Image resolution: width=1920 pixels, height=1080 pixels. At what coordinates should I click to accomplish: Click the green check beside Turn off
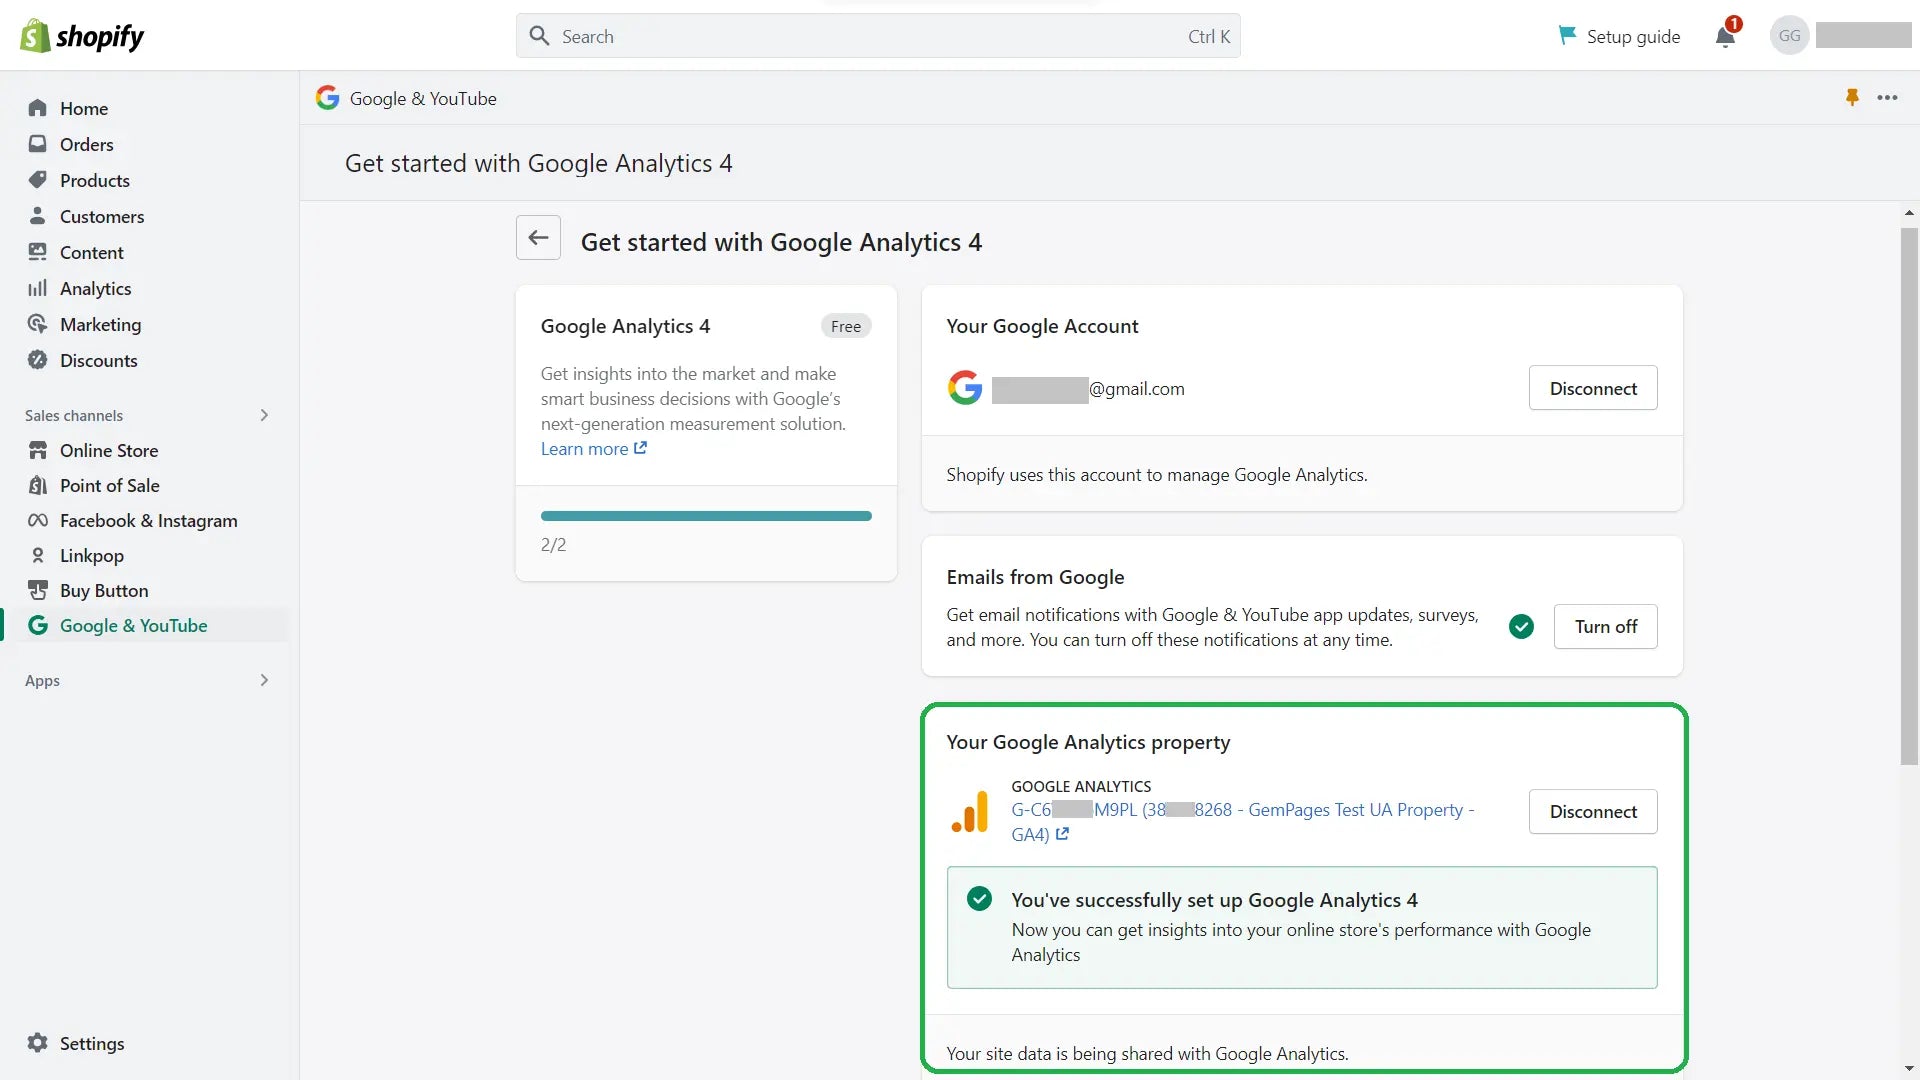(1521, 626)
